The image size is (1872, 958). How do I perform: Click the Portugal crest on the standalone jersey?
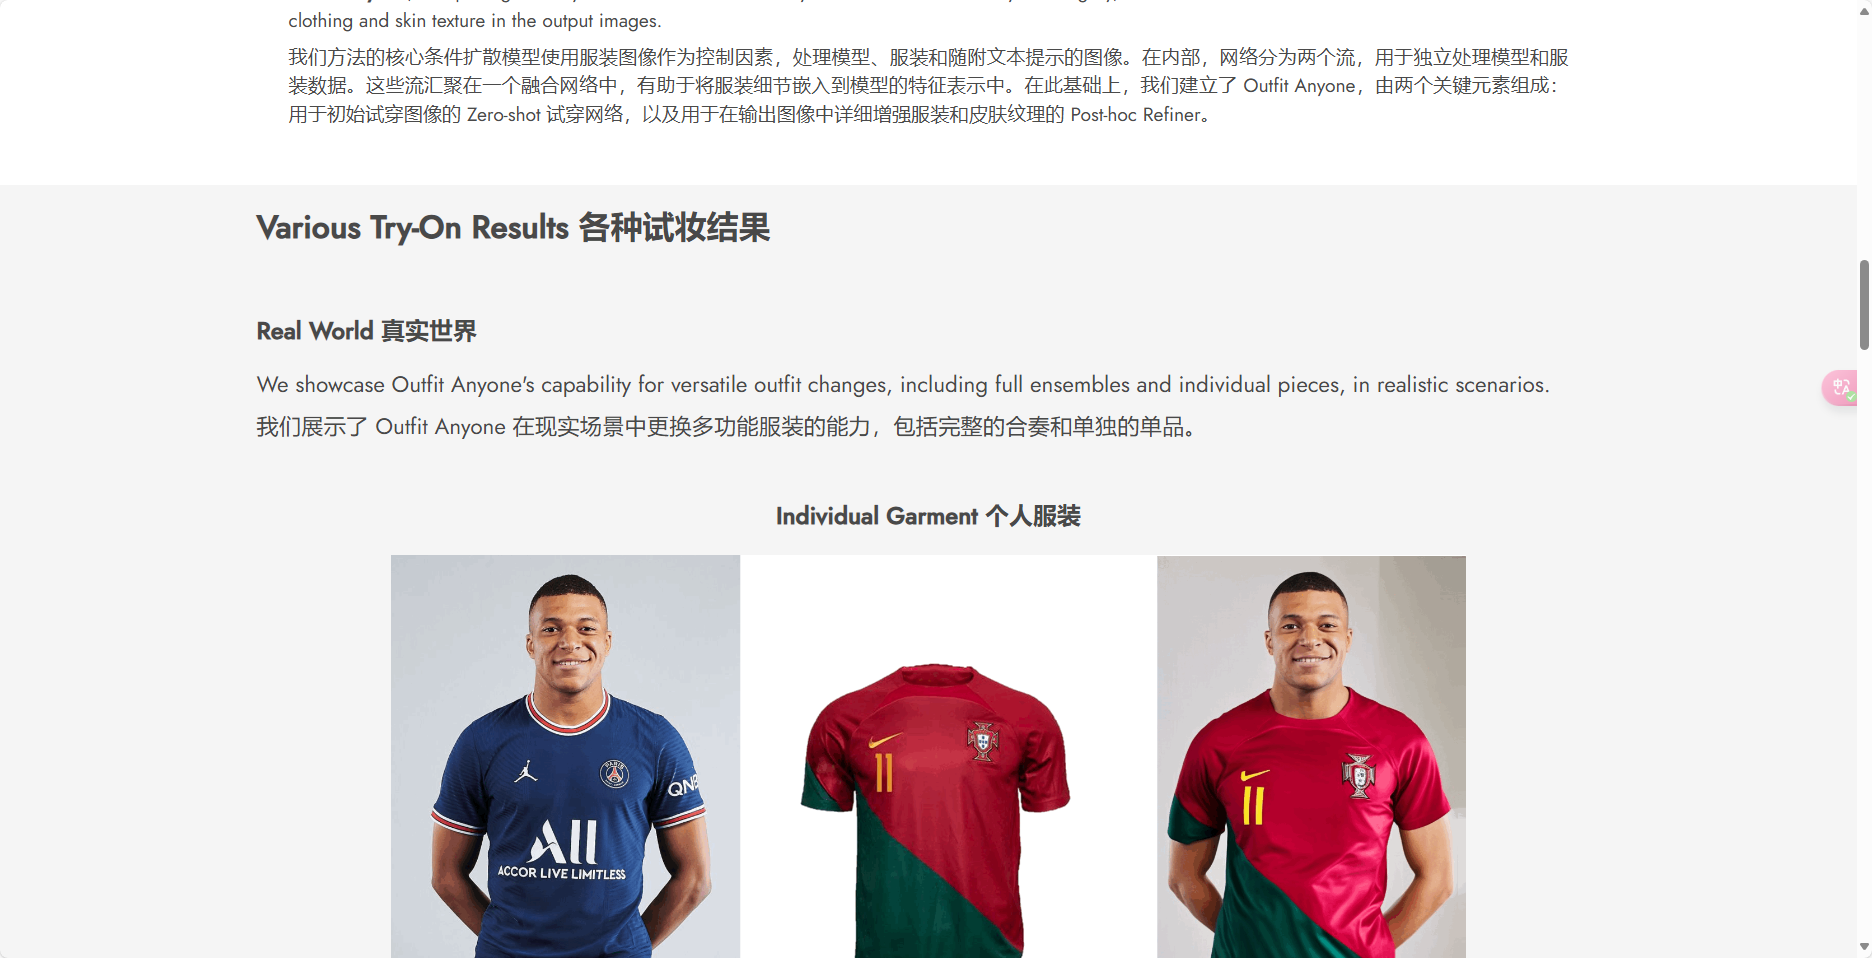(x=982, y=741)
